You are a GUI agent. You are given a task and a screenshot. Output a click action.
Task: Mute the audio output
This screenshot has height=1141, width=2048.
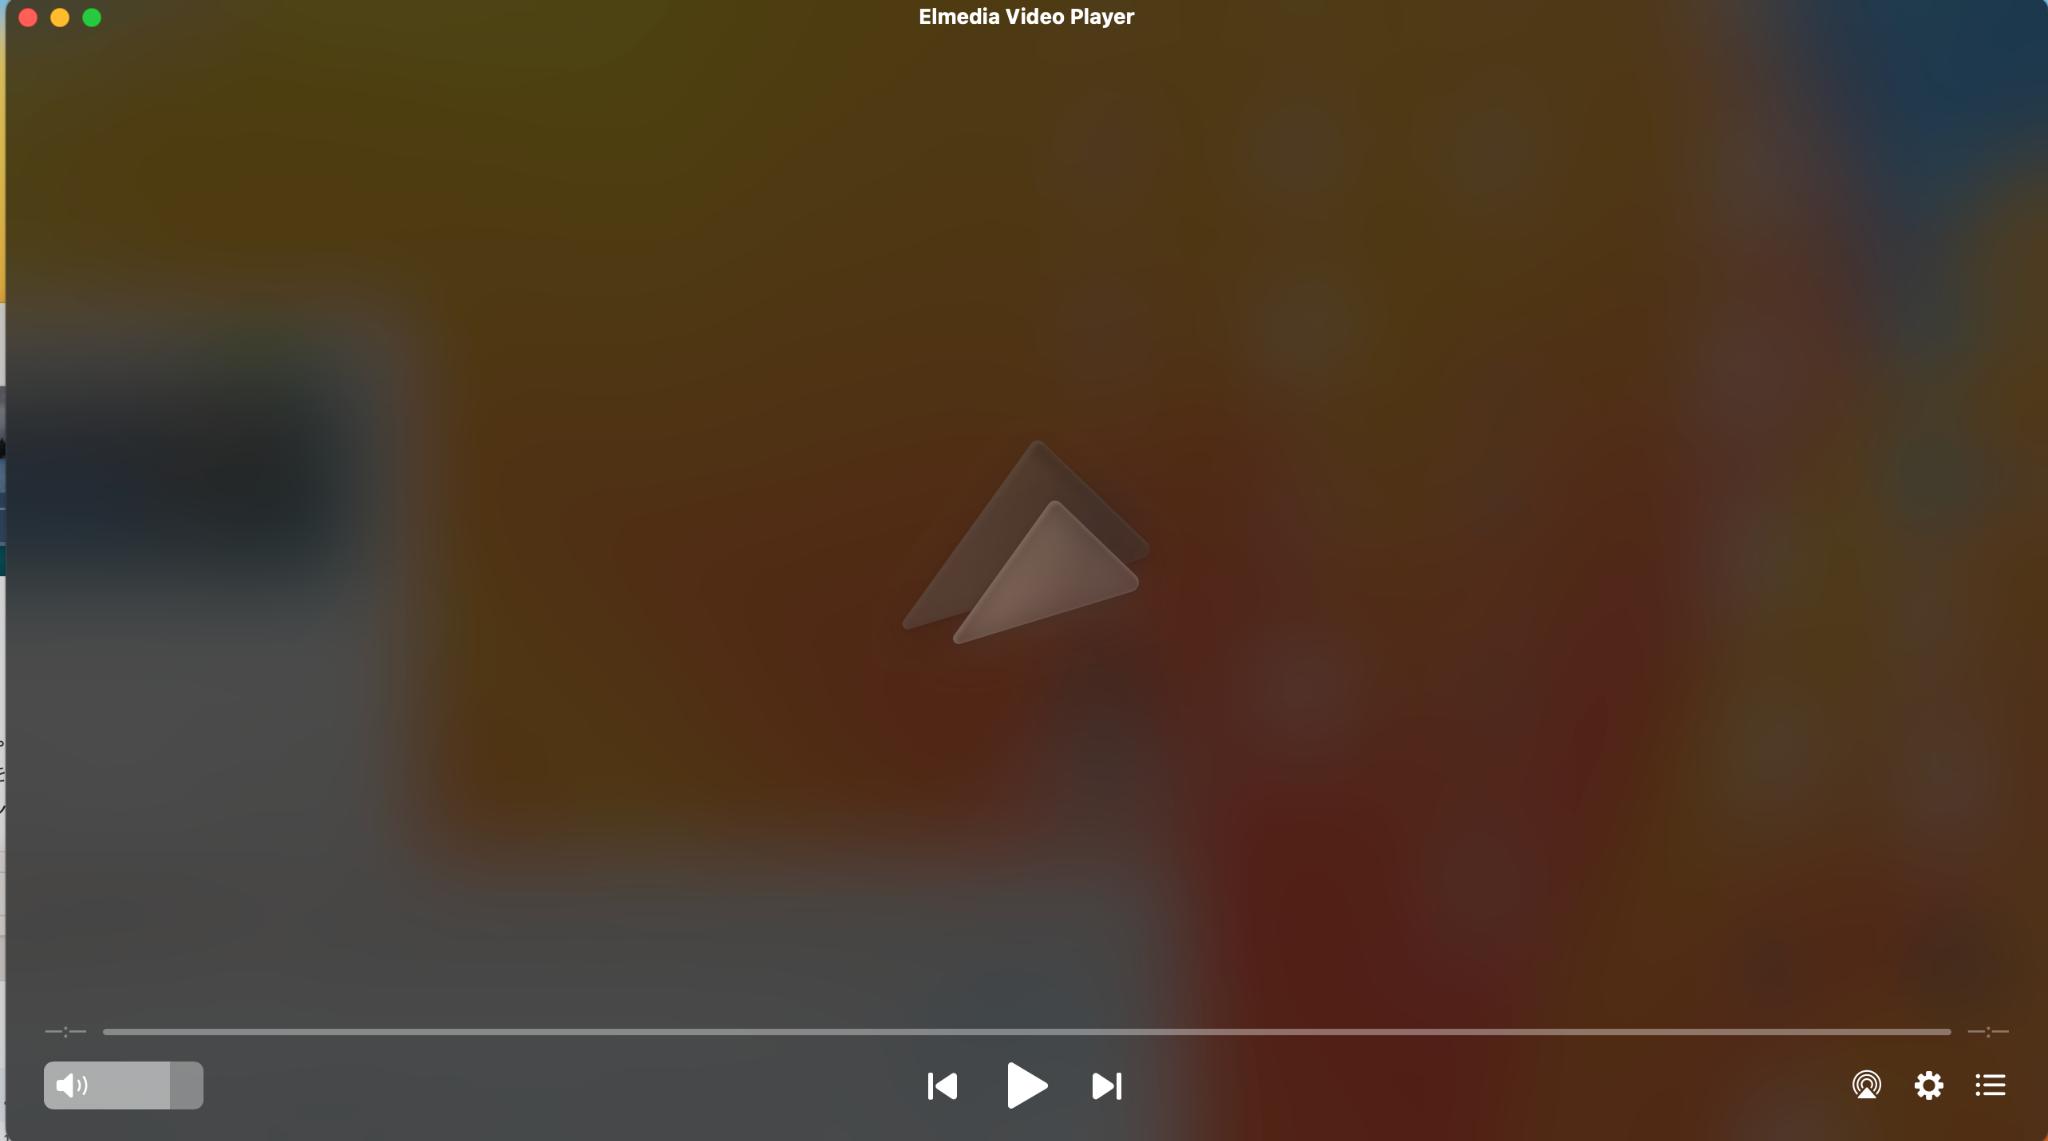(70, 1085)
